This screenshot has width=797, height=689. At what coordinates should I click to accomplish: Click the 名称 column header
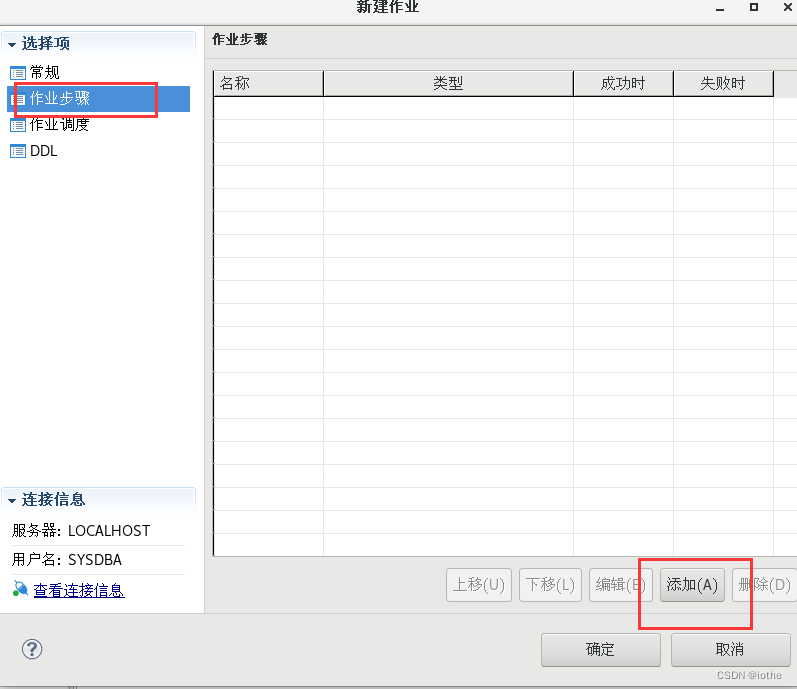coord(268,83)
